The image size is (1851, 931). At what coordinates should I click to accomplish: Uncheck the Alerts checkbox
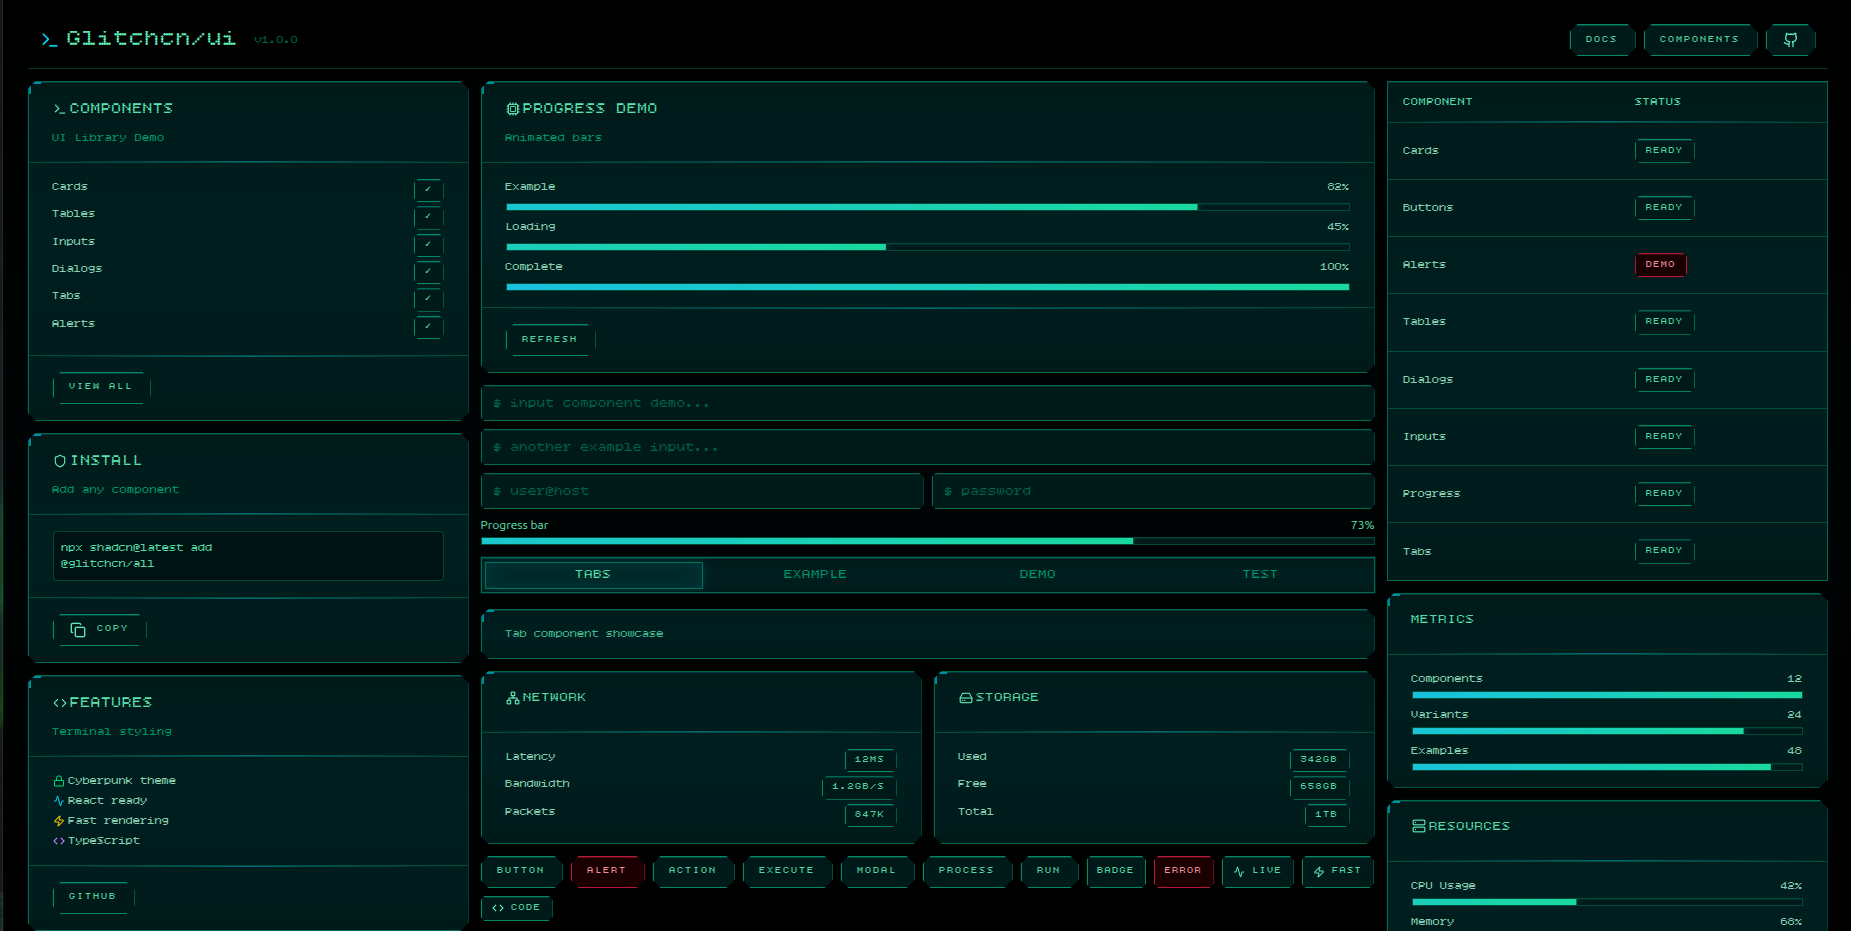point(428,327)
